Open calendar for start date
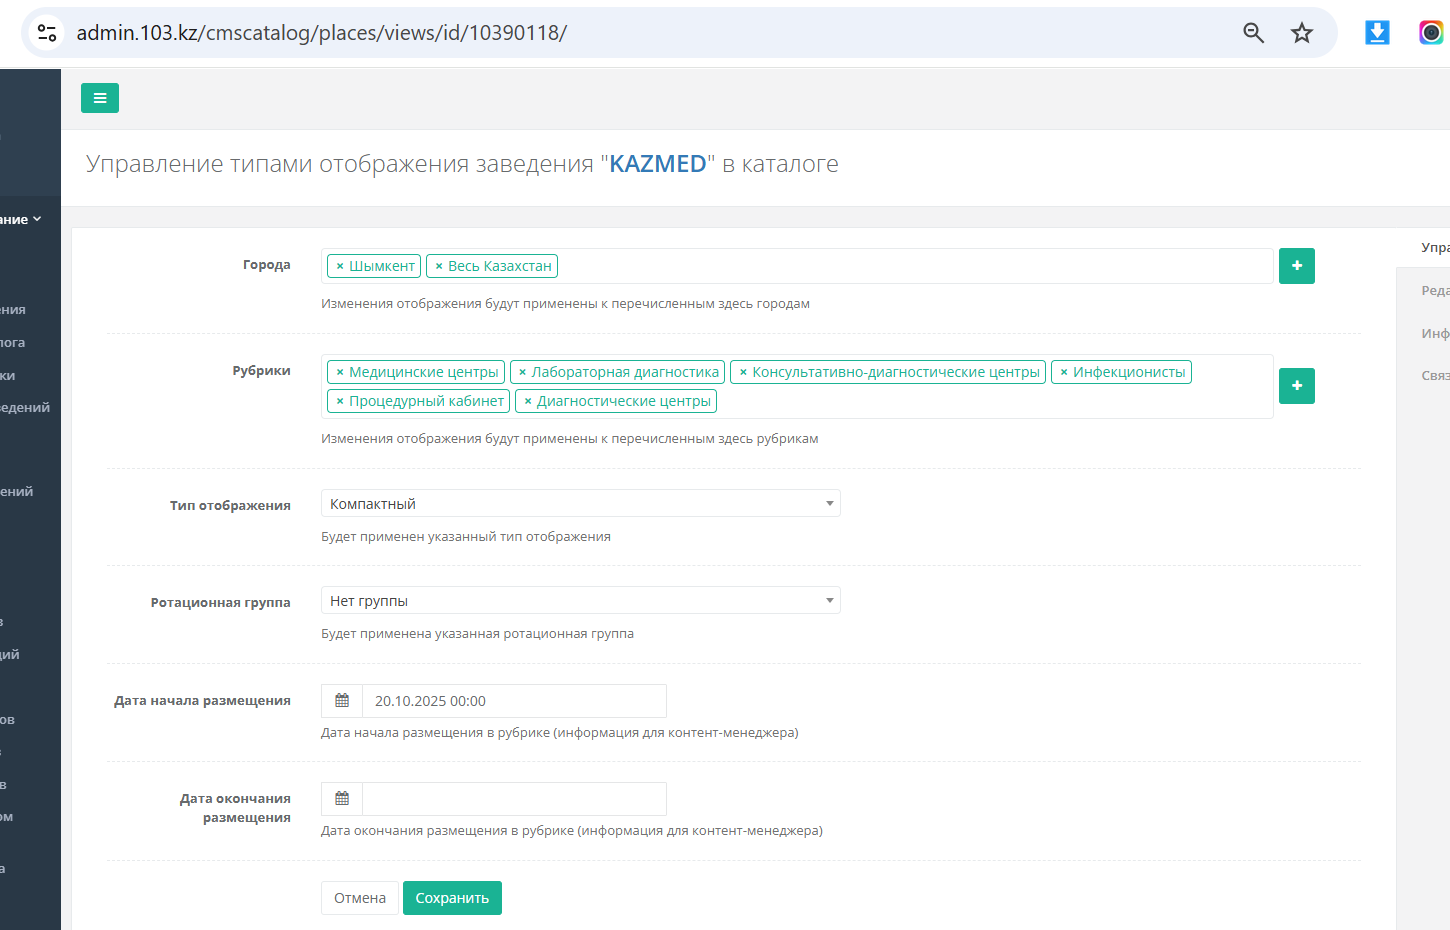1450x930 pixels. [x=342, y=701]
